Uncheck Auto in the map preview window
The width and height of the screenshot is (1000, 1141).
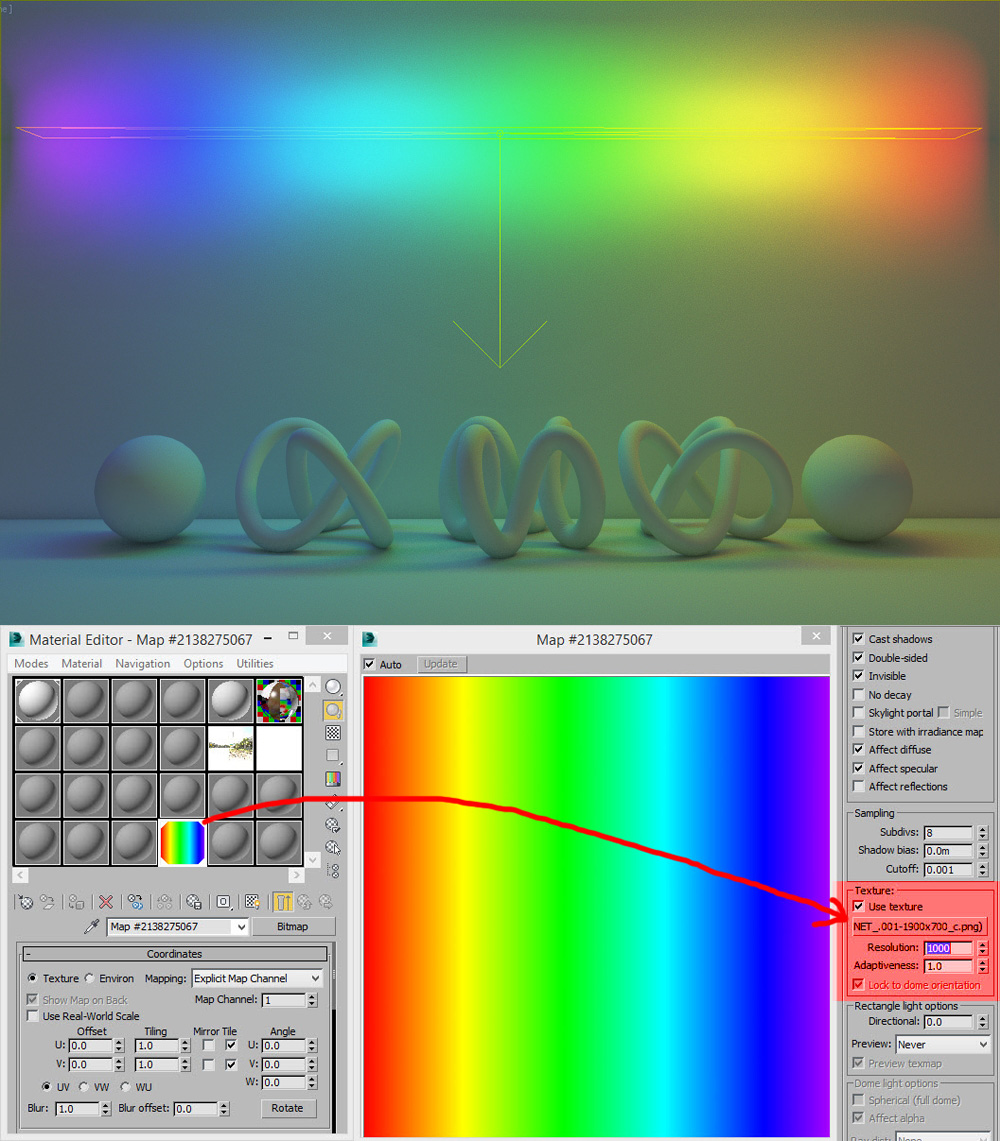pyautogui.click(x=369, y=664)
